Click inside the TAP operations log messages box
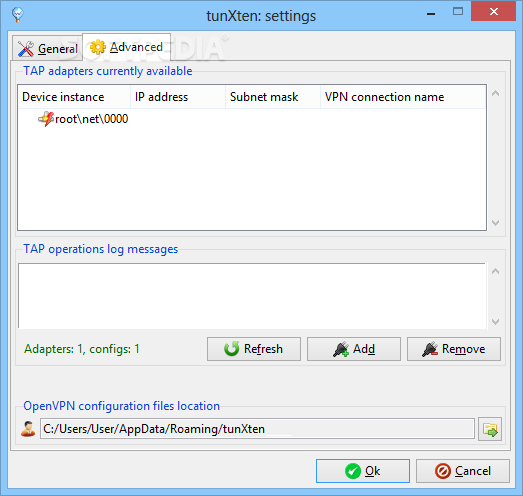The image size is (523, 496). coord(252,296)
